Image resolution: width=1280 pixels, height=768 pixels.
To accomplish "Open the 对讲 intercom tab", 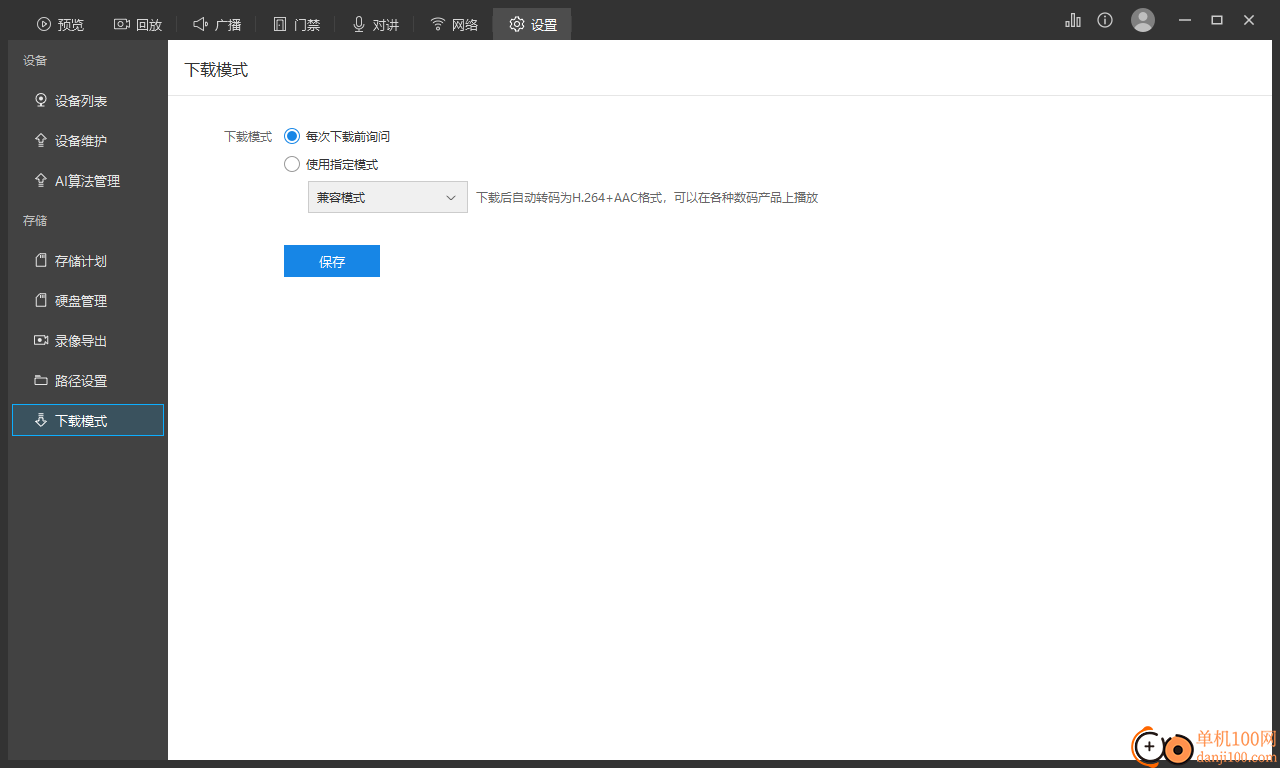I will coord(375,24).
